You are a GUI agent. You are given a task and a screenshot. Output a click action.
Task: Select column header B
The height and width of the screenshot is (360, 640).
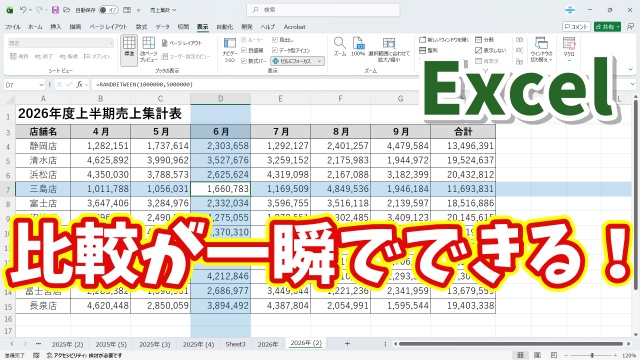tap(100, 99)
